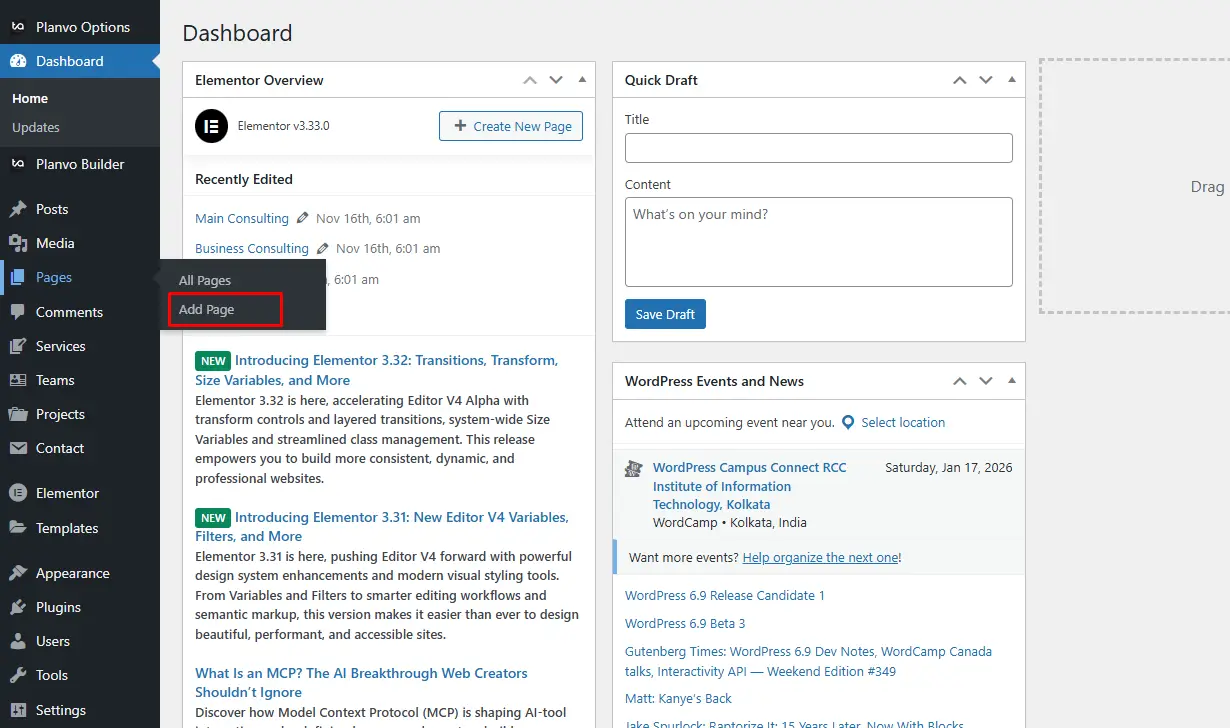Move WordPress Events and News widget down
The height and width of the screenshot is (728, 1230).
(x=986, y=381)
